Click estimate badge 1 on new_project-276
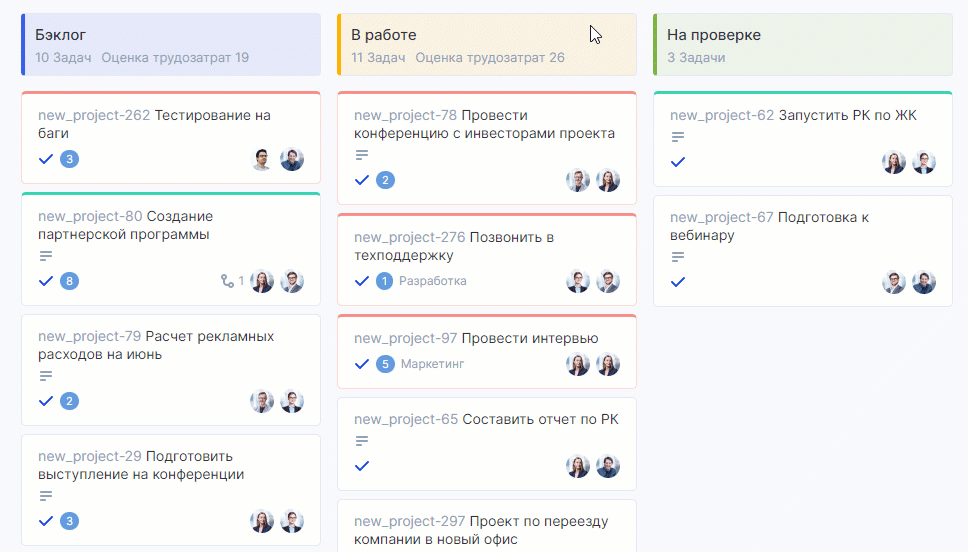 click(x=384, y=282)
